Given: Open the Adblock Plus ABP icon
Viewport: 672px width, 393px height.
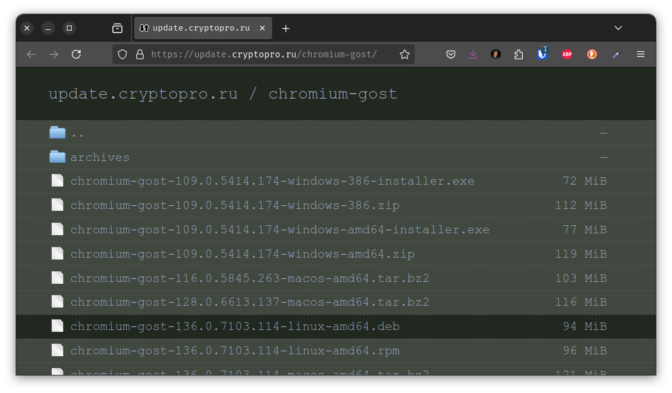Looking at the screenshot, I should click(x=567, y=54).
